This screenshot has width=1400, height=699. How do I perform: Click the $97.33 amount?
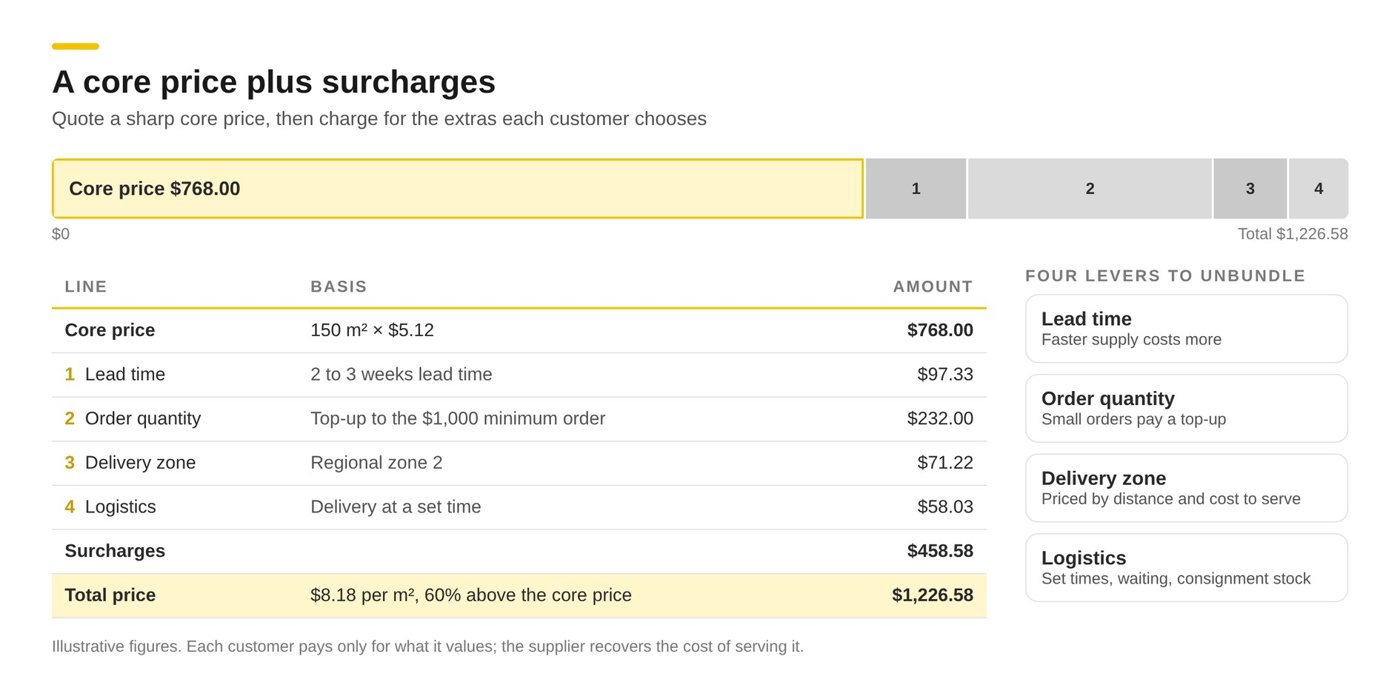point(945,374)
